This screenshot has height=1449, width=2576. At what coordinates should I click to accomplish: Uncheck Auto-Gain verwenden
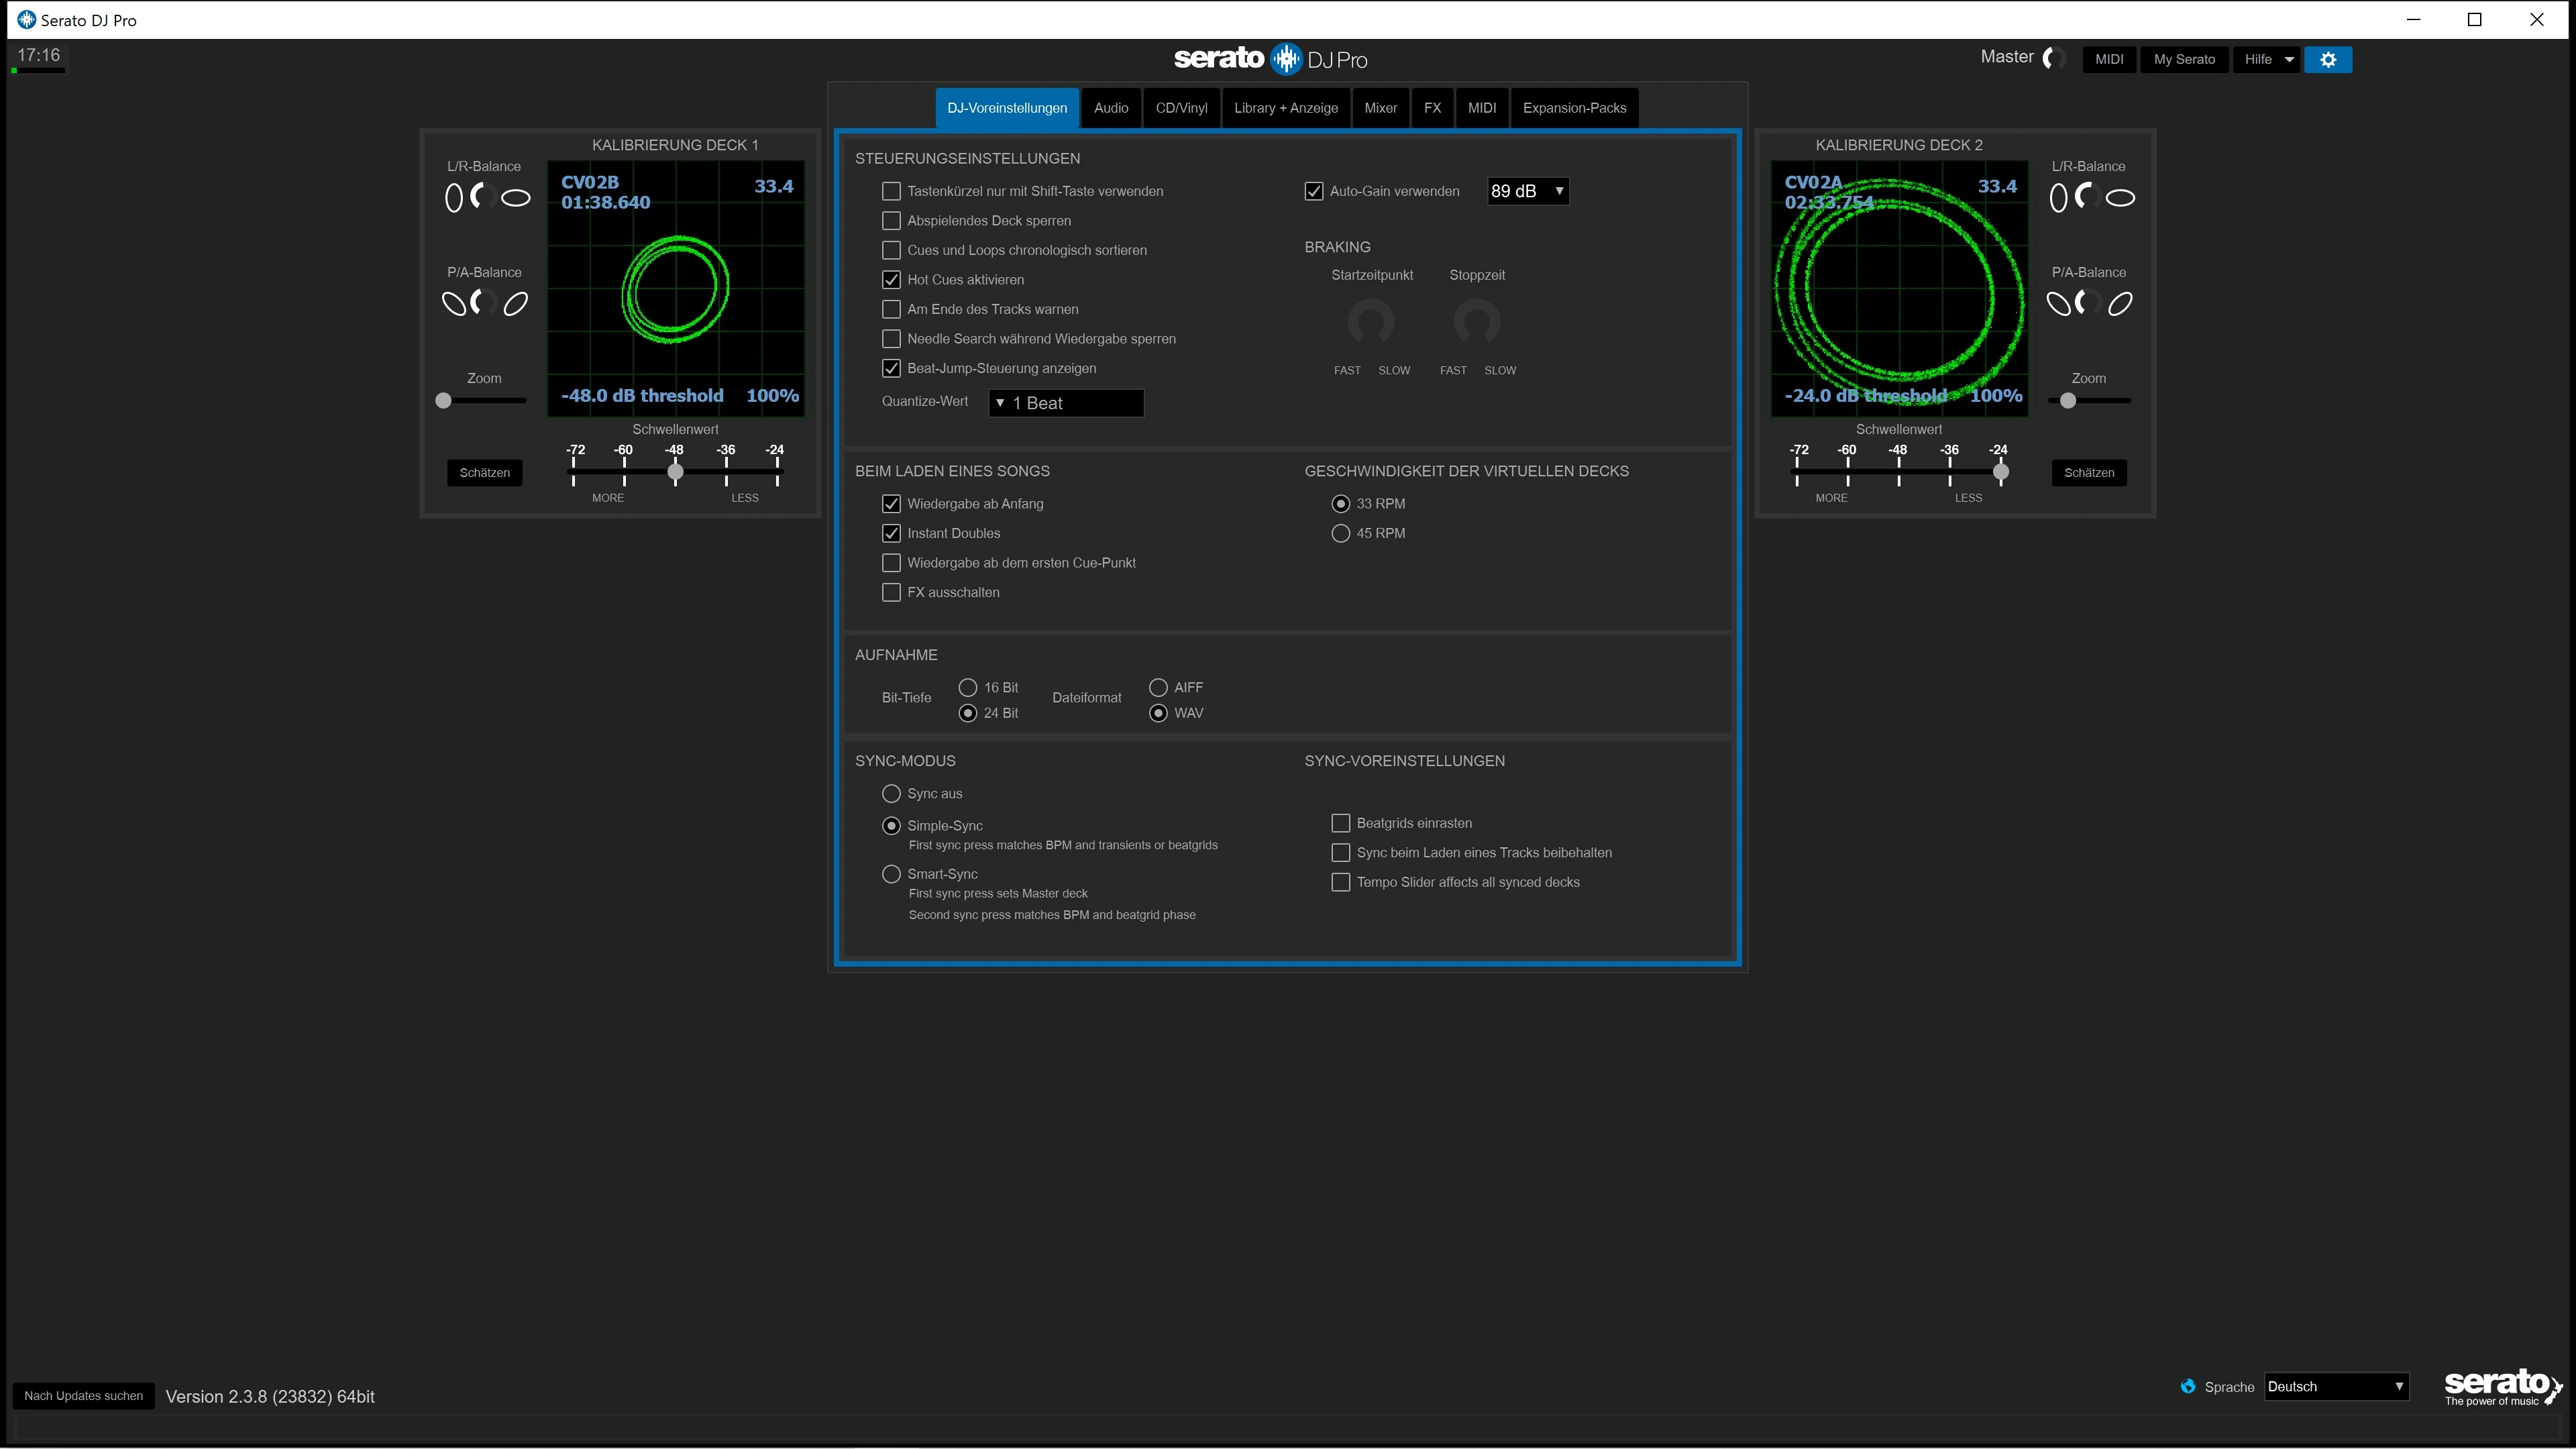coord(1314,191)
